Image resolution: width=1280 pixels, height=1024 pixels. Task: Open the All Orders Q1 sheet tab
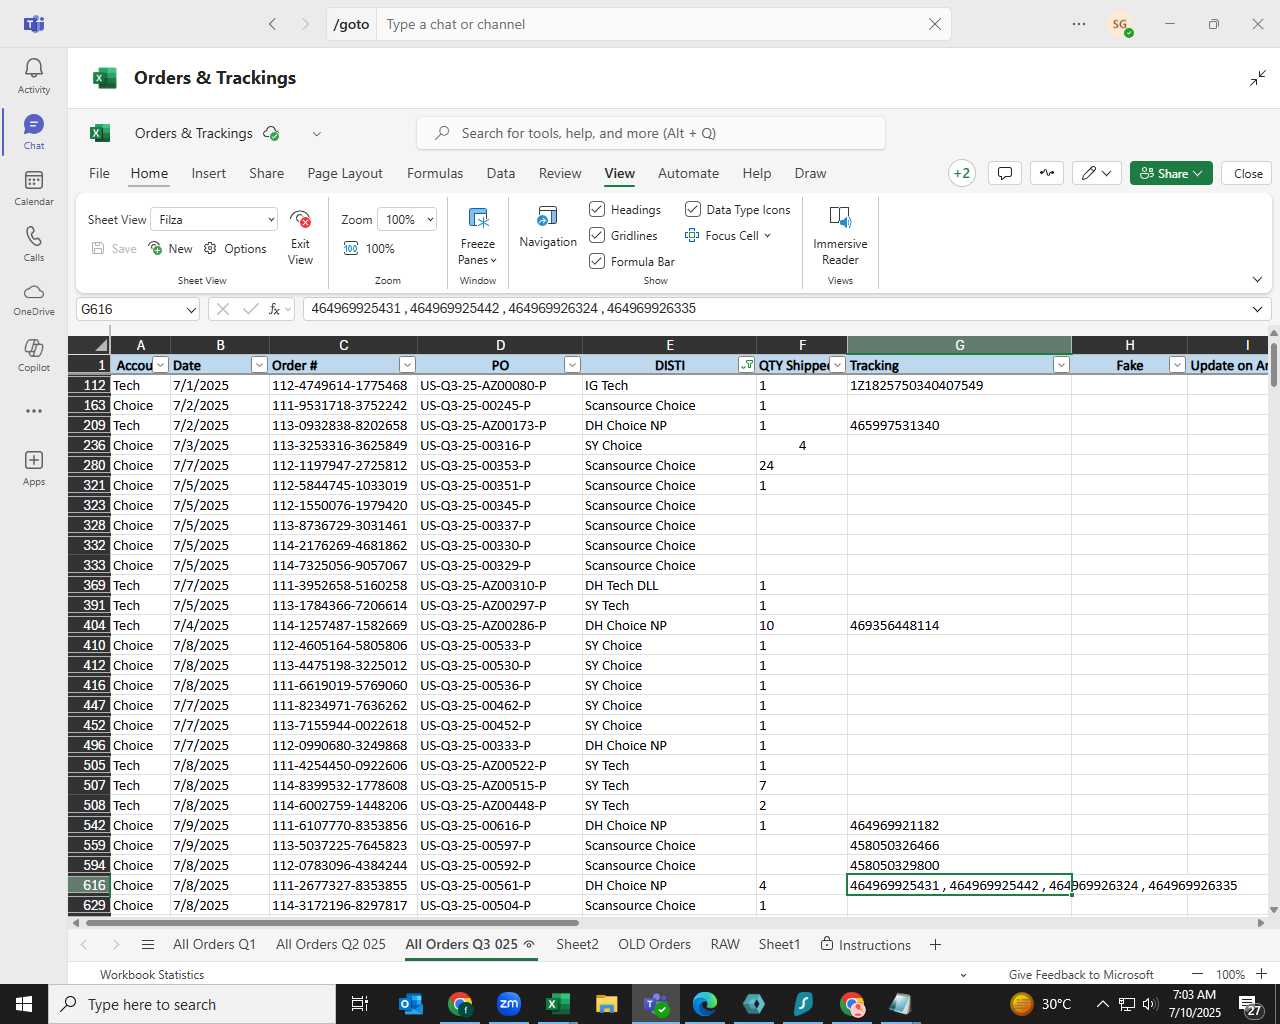tap(214, 945)
